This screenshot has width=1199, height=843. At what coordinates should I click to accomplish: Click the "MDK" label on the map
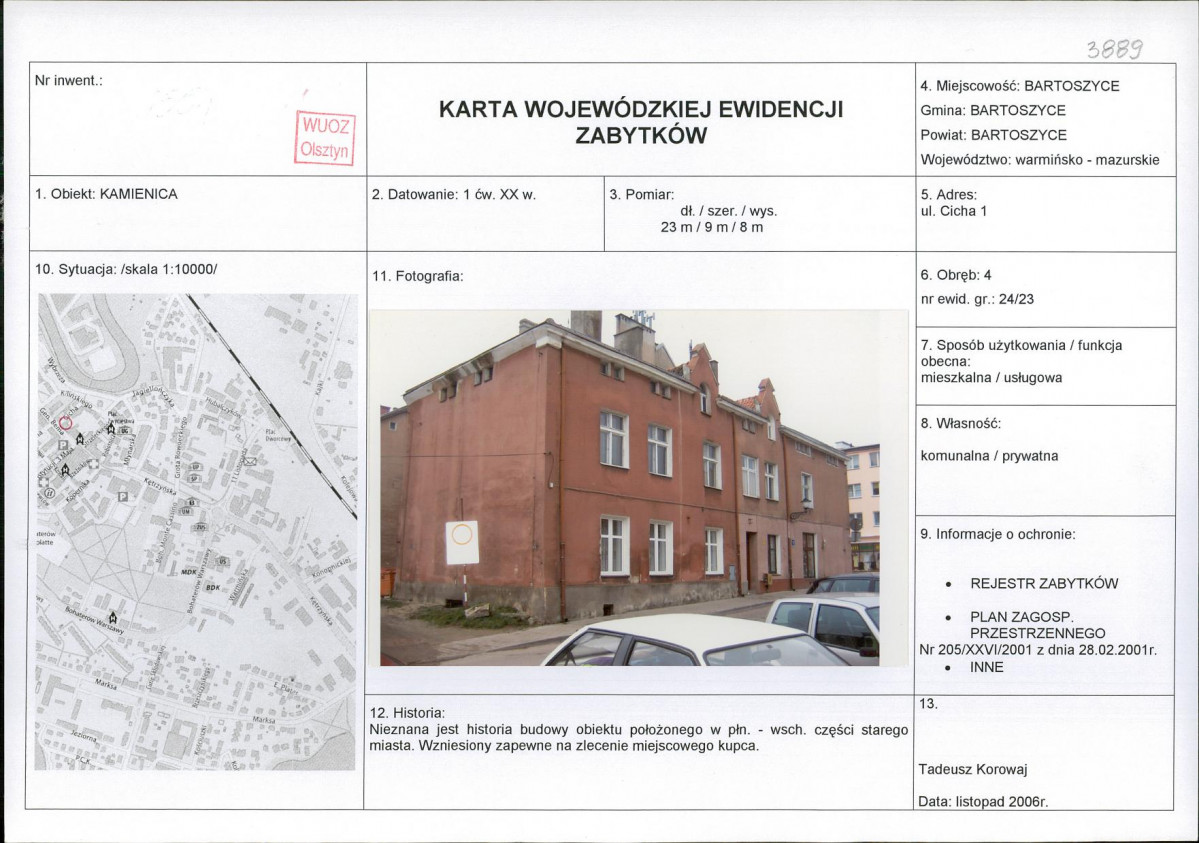pyautogui.click(x=189, y=572)
